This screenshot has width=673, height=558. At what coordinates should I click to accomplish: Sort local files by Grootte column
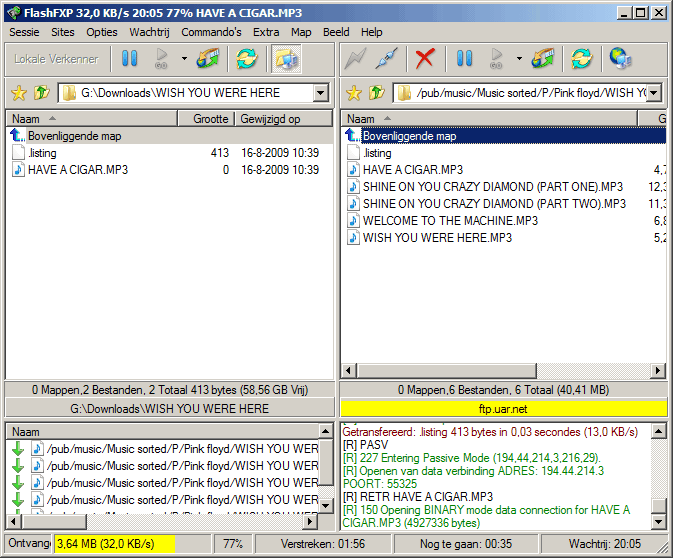(x=206, y=119)
